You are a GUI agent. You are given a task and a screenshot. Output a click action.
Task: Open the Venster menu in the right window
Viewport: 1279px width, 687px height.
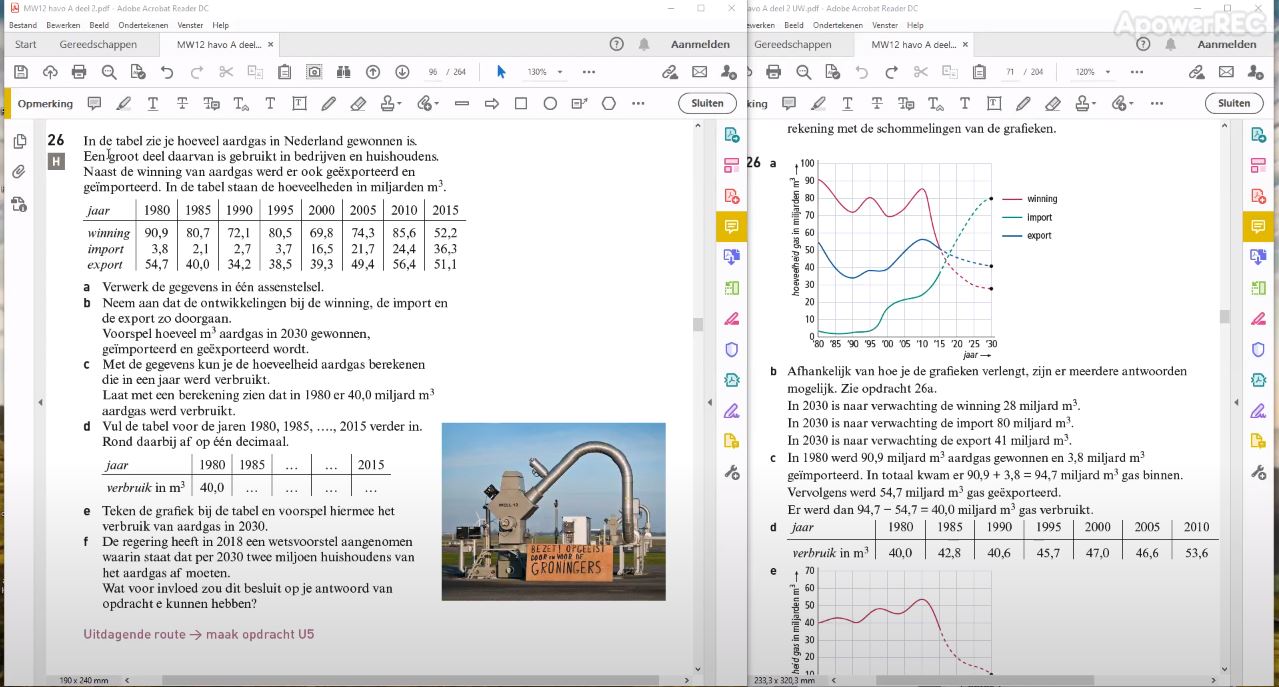(885, 25)
